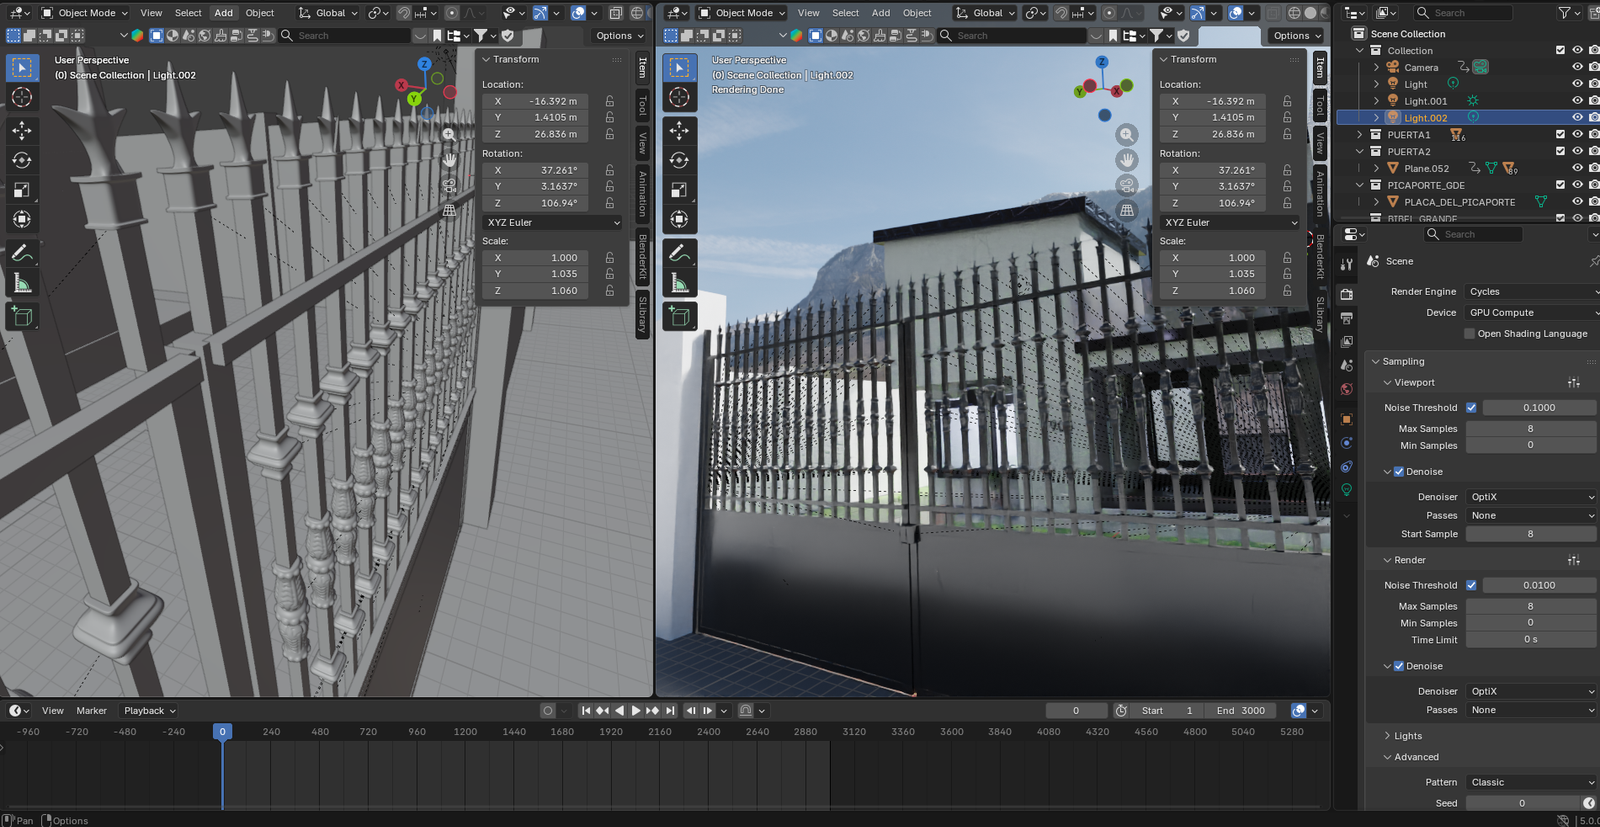
Task: Hide Light.002 in the outliner
Action: pos(1577,118)
